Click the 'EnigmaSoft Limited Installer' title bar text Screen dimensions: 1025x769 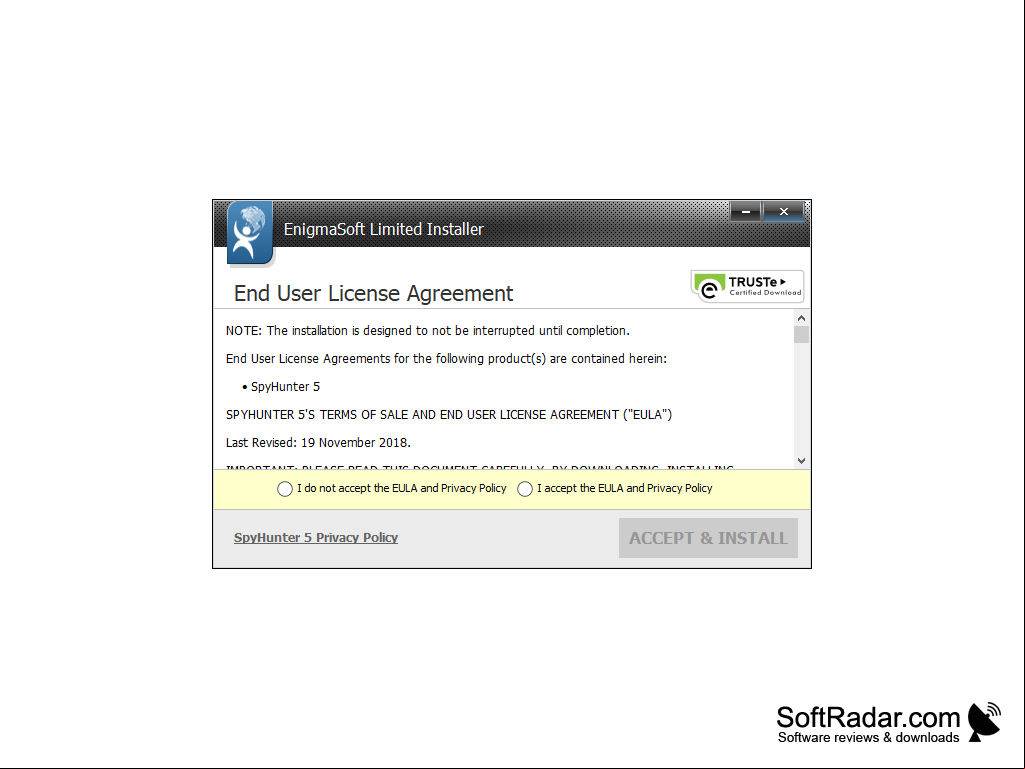click(384, 230)
